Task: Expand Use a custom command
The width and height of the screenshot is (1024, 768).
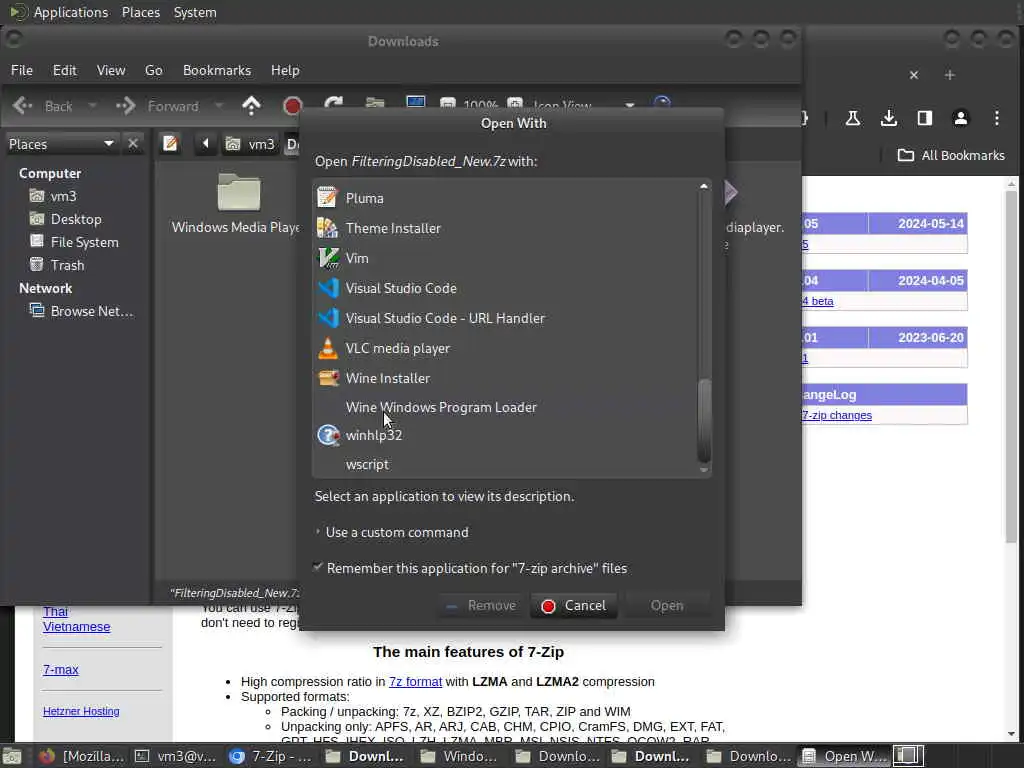Action: (392, 532)
